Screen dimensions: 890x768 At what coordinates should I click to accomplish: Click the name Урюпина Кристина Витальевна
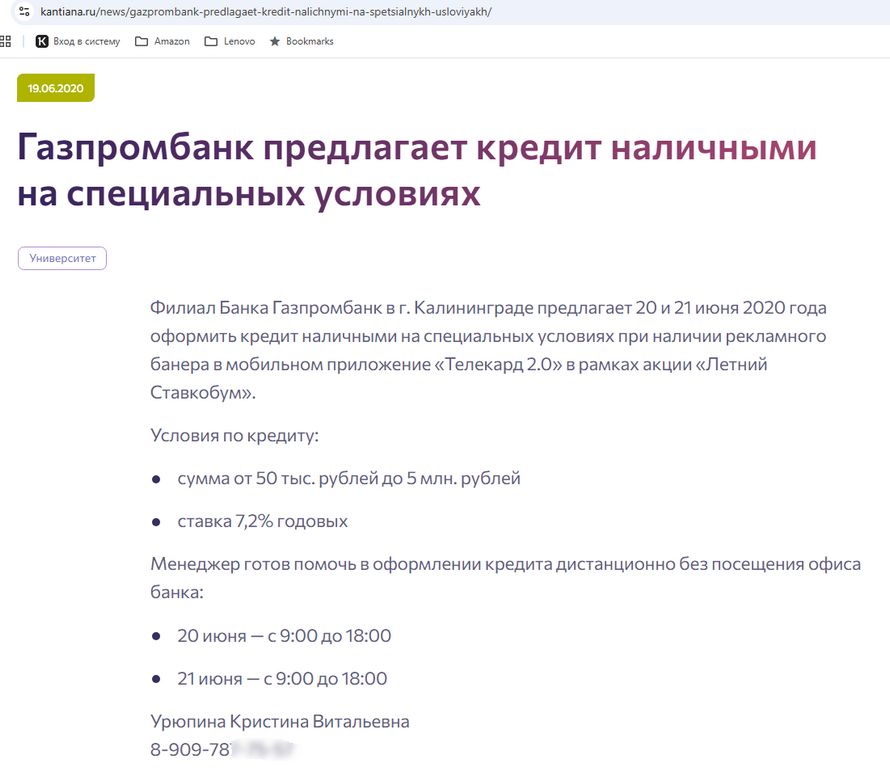(279, 721)
